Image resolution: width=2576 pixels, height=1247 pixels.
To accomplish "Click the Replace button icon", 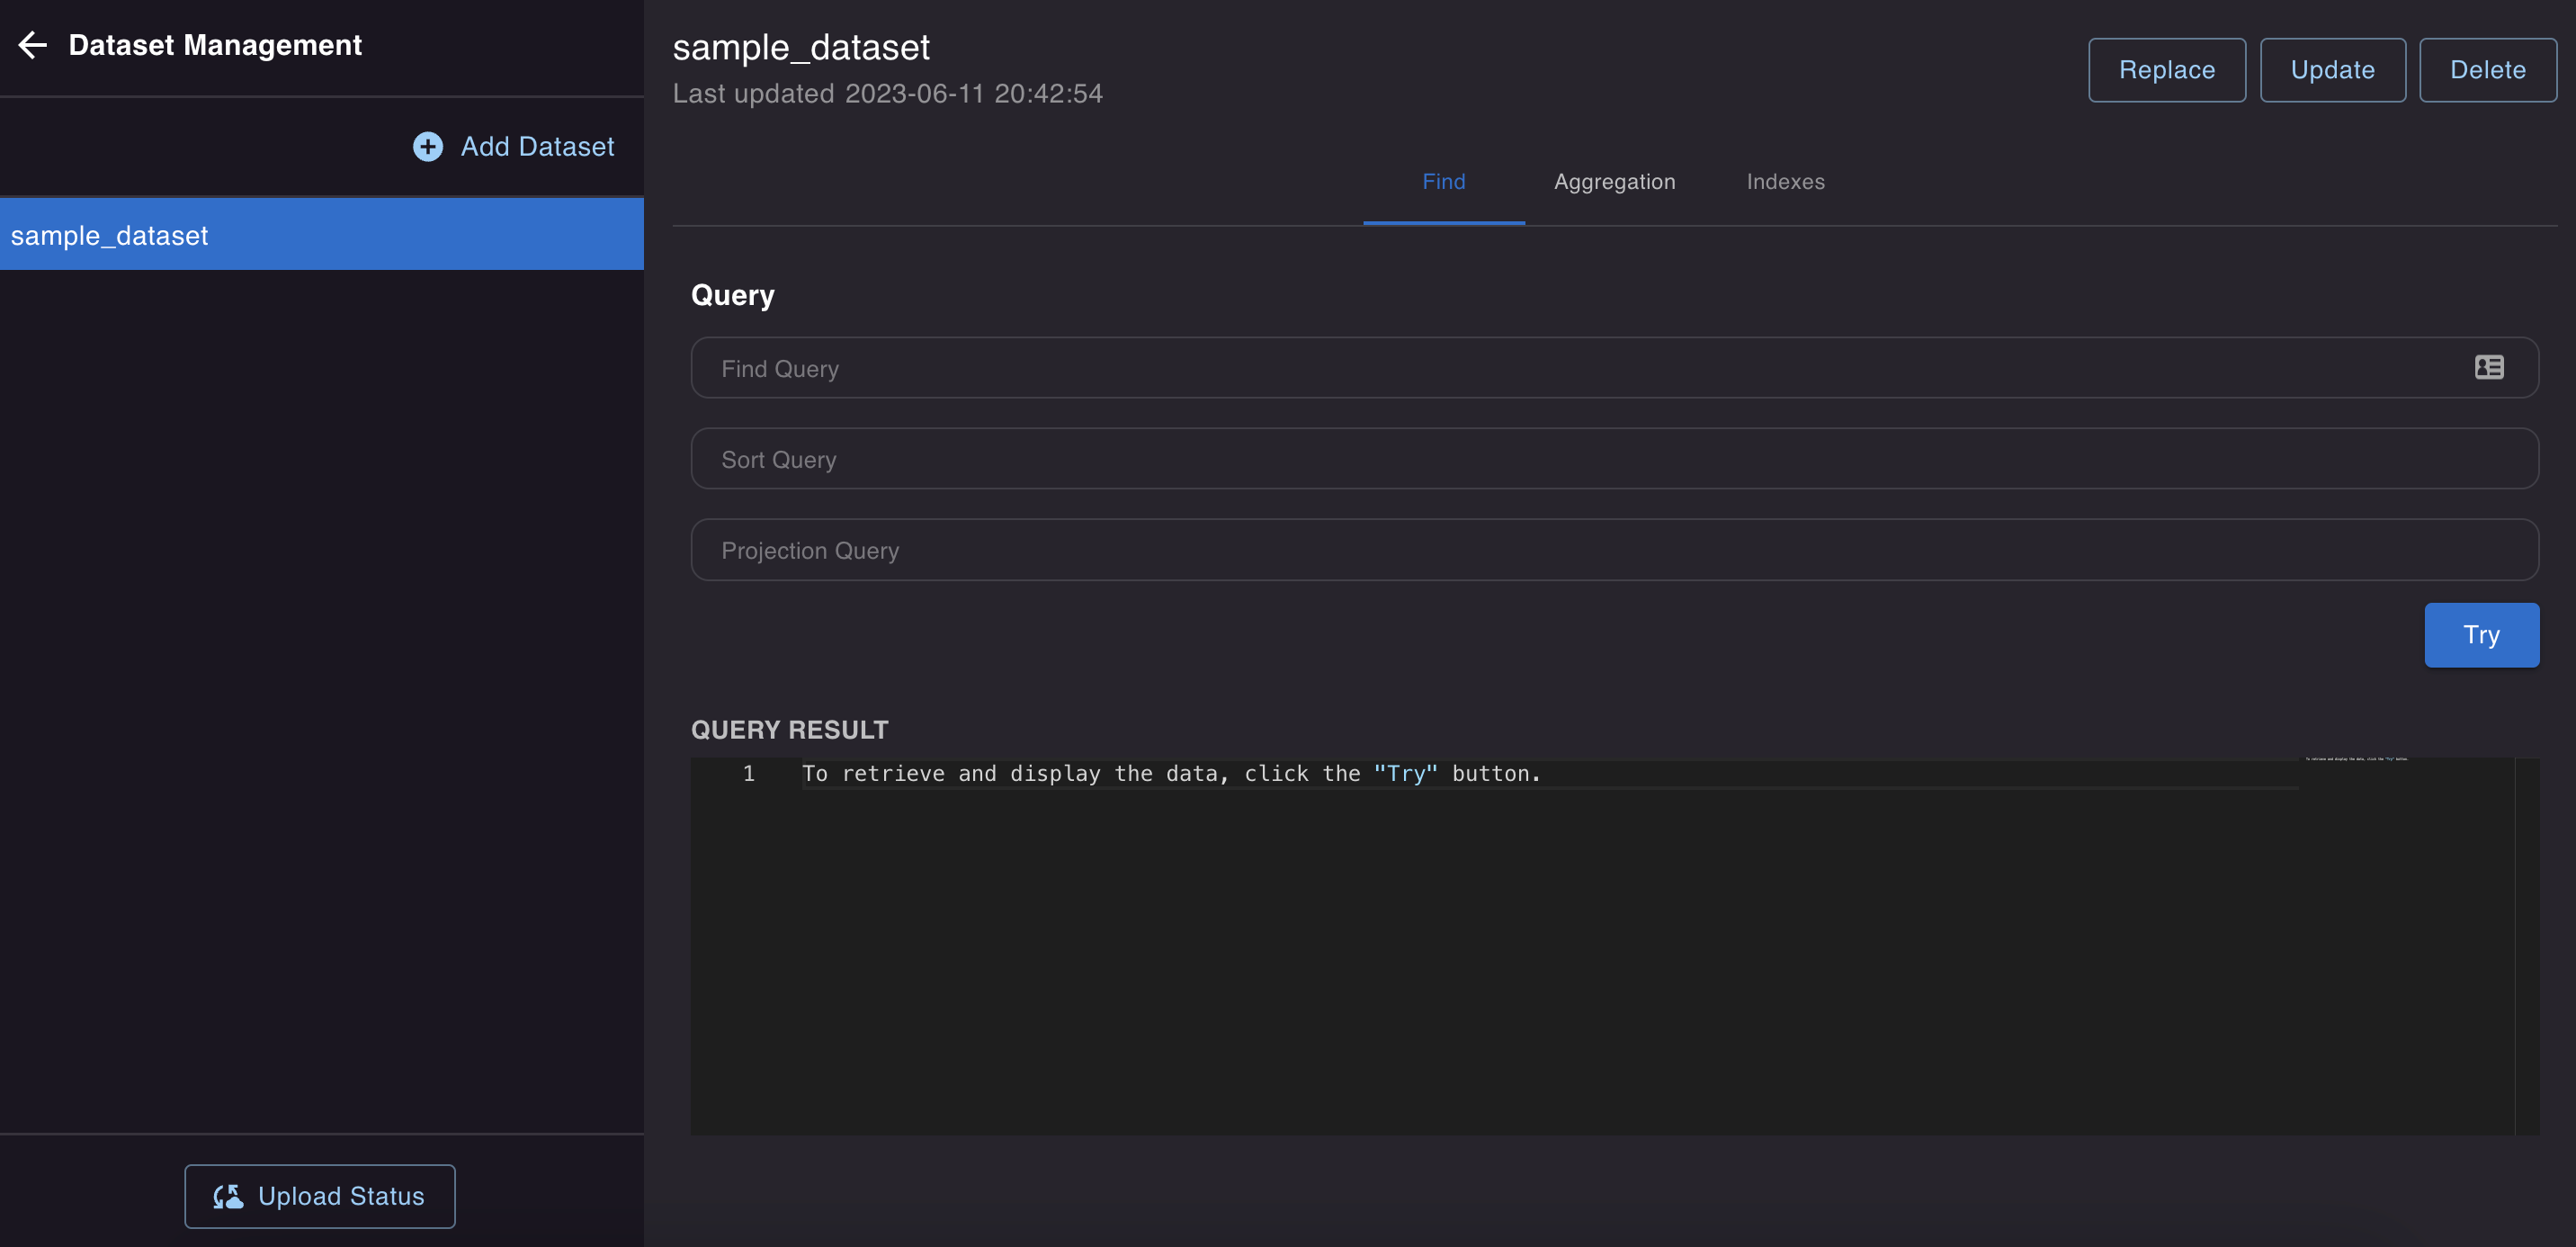I will (x=2167, y=69).
